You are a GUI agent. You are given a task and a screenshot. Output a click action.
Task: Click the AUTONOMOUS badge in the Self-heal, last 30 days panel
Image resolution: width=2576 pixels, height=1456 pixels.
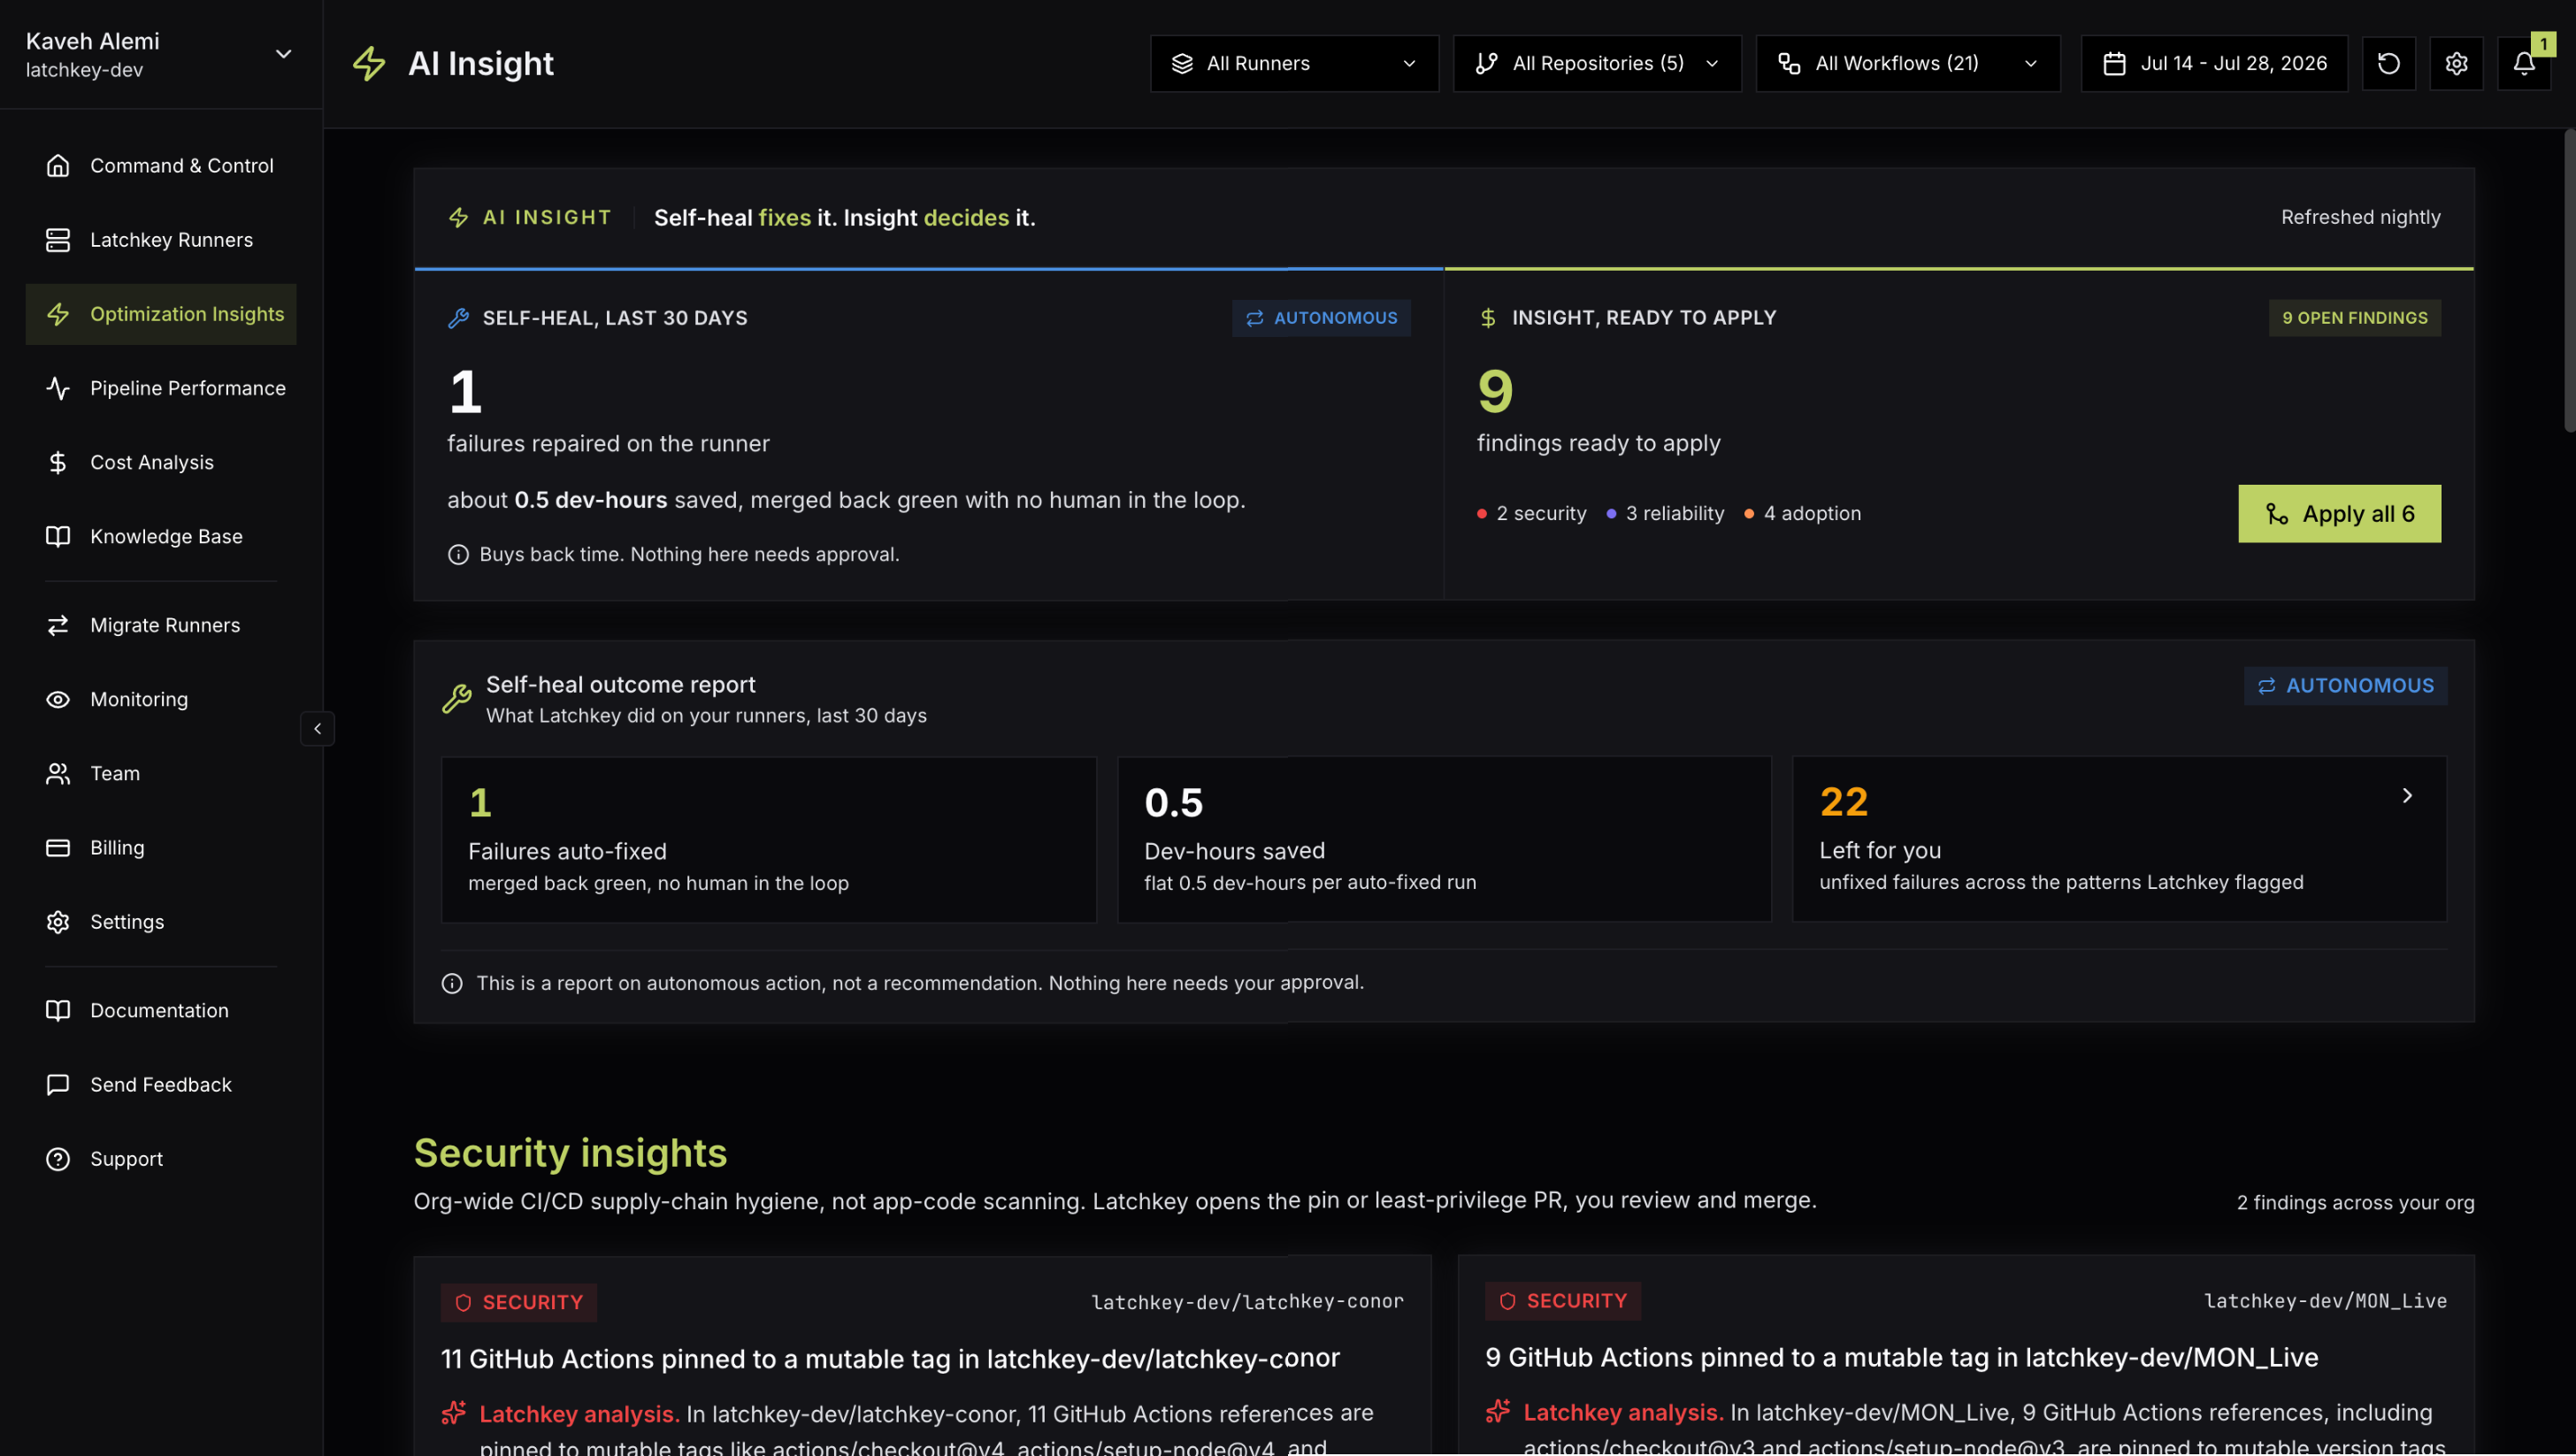point(1320,317)
